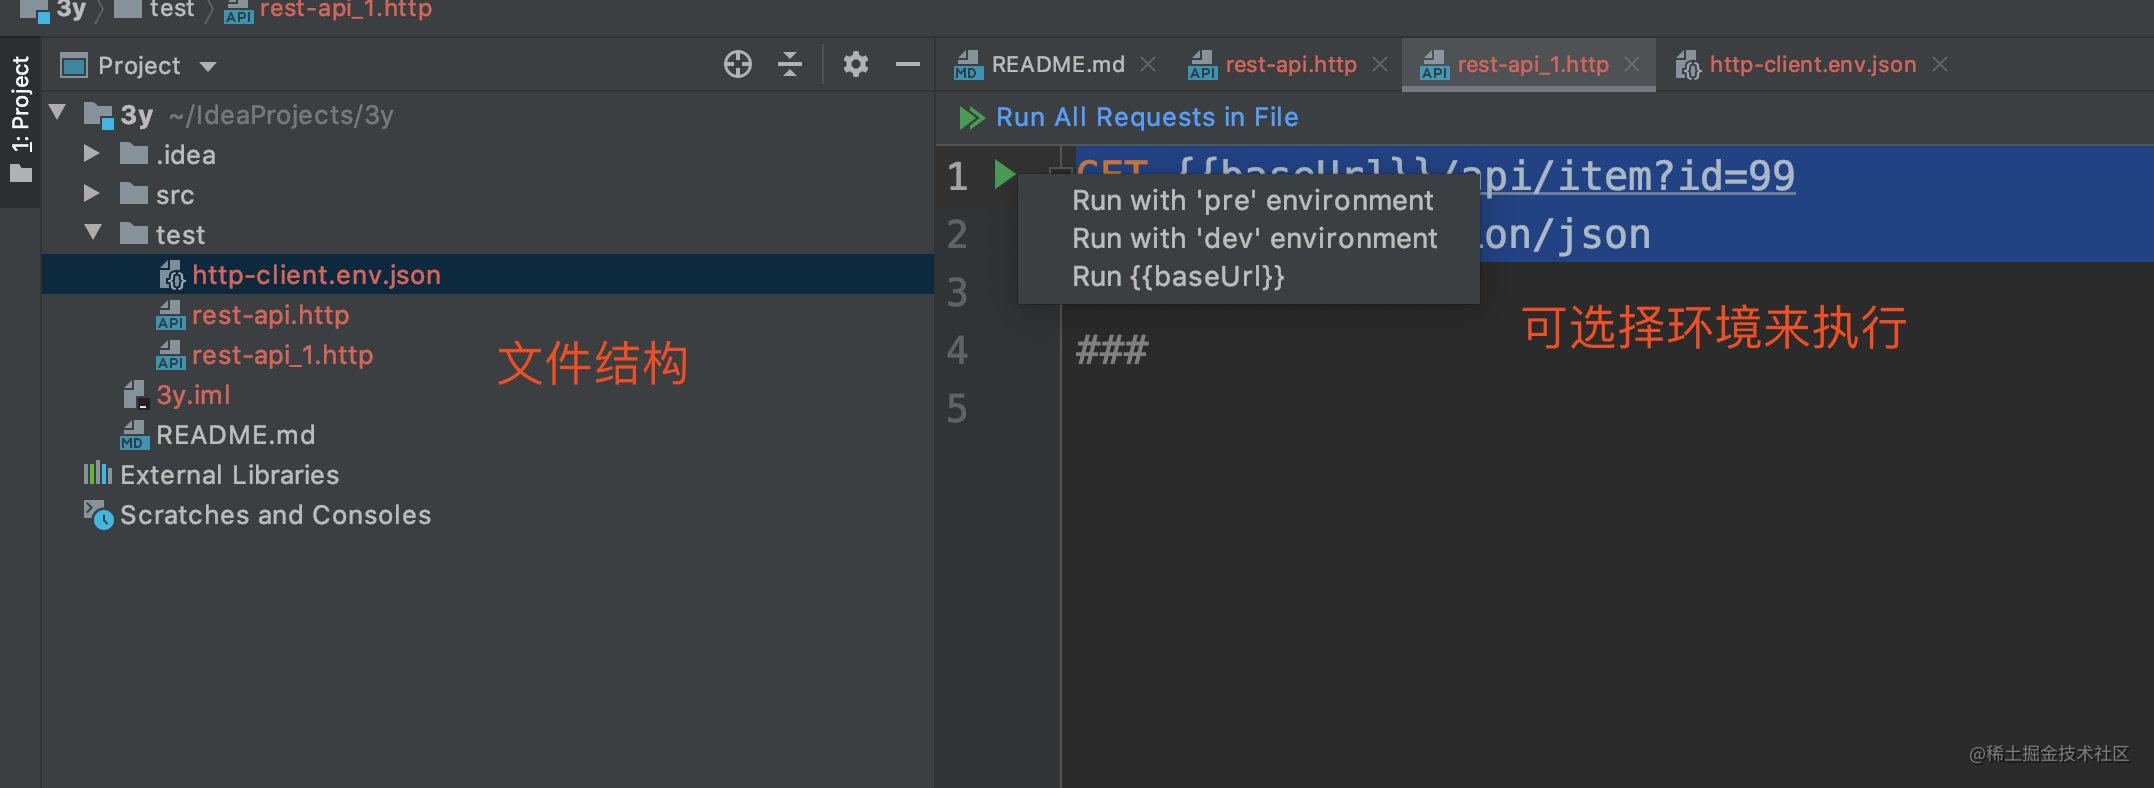2154x788 pixels.
Task: Expand the src folder arrow
Action: click(x=91, y=193)
